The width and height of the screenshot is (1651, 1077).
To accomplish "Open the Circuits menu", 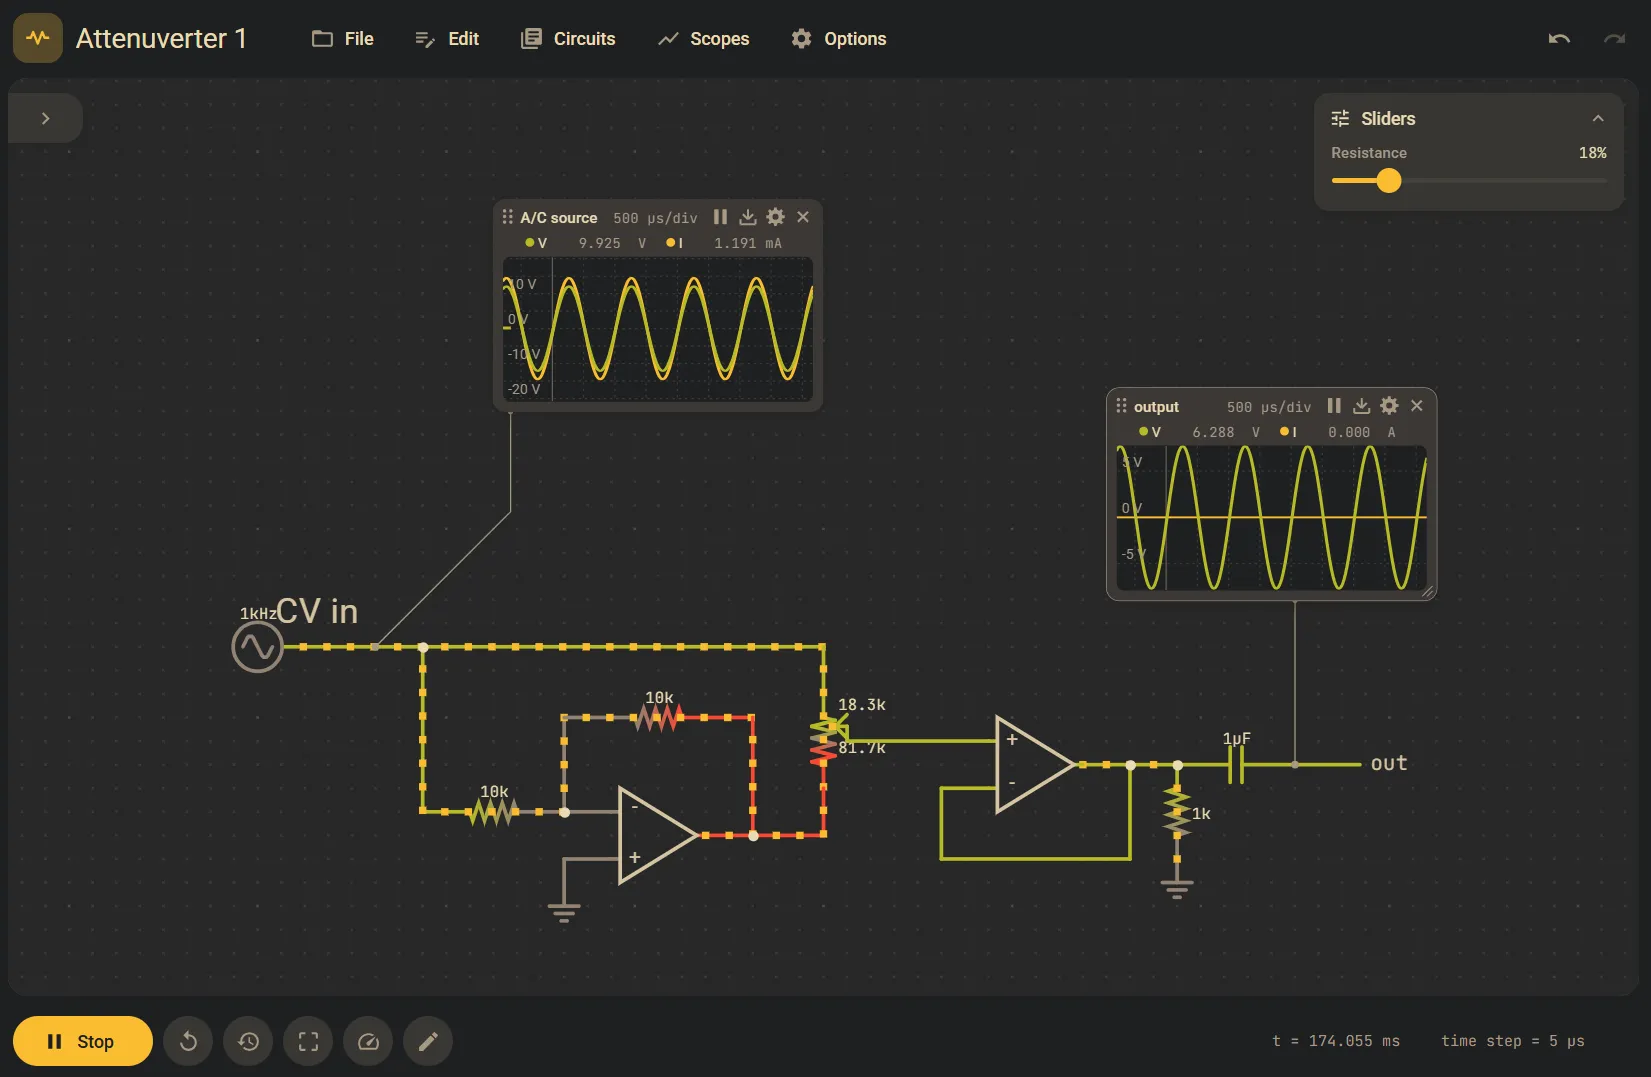I will (568, 39).
